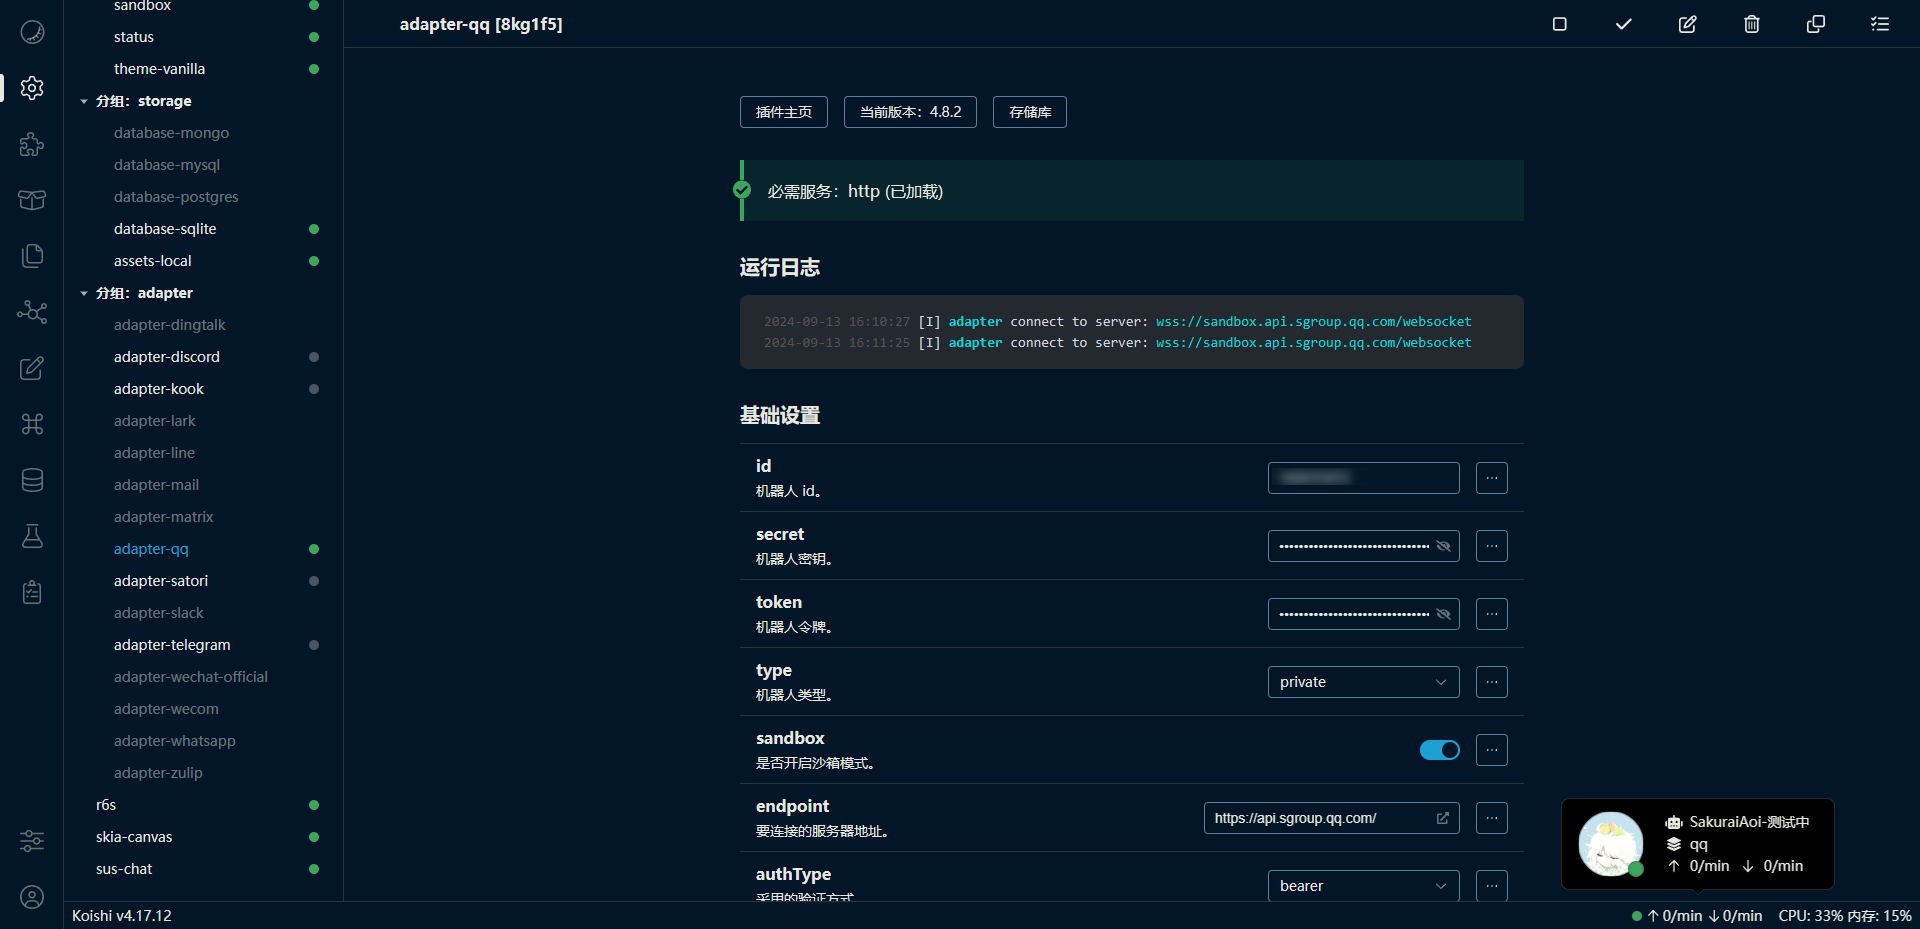Select adapter-telegram in the plugin list

coord(172,645)
